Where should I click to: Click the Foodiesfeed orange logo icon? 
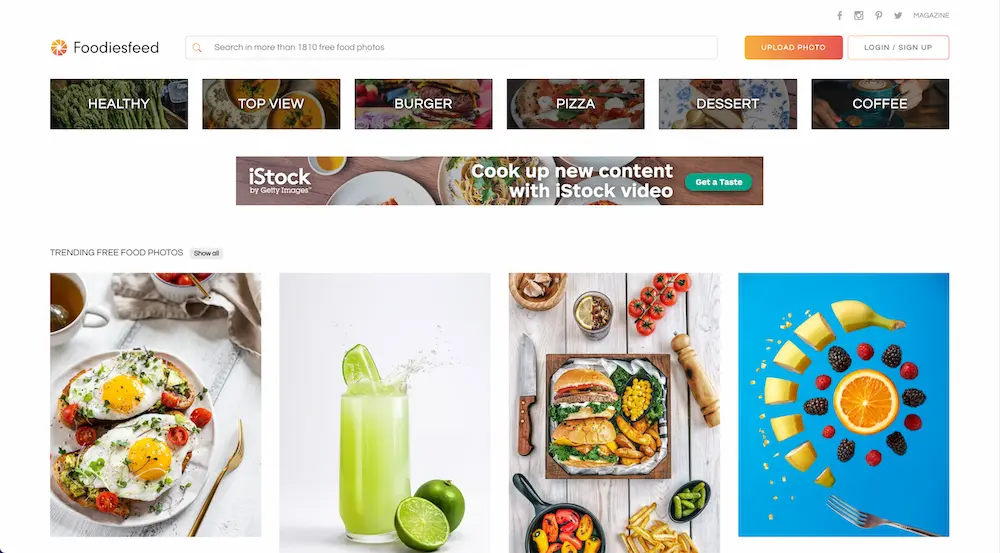pos(59,47)
